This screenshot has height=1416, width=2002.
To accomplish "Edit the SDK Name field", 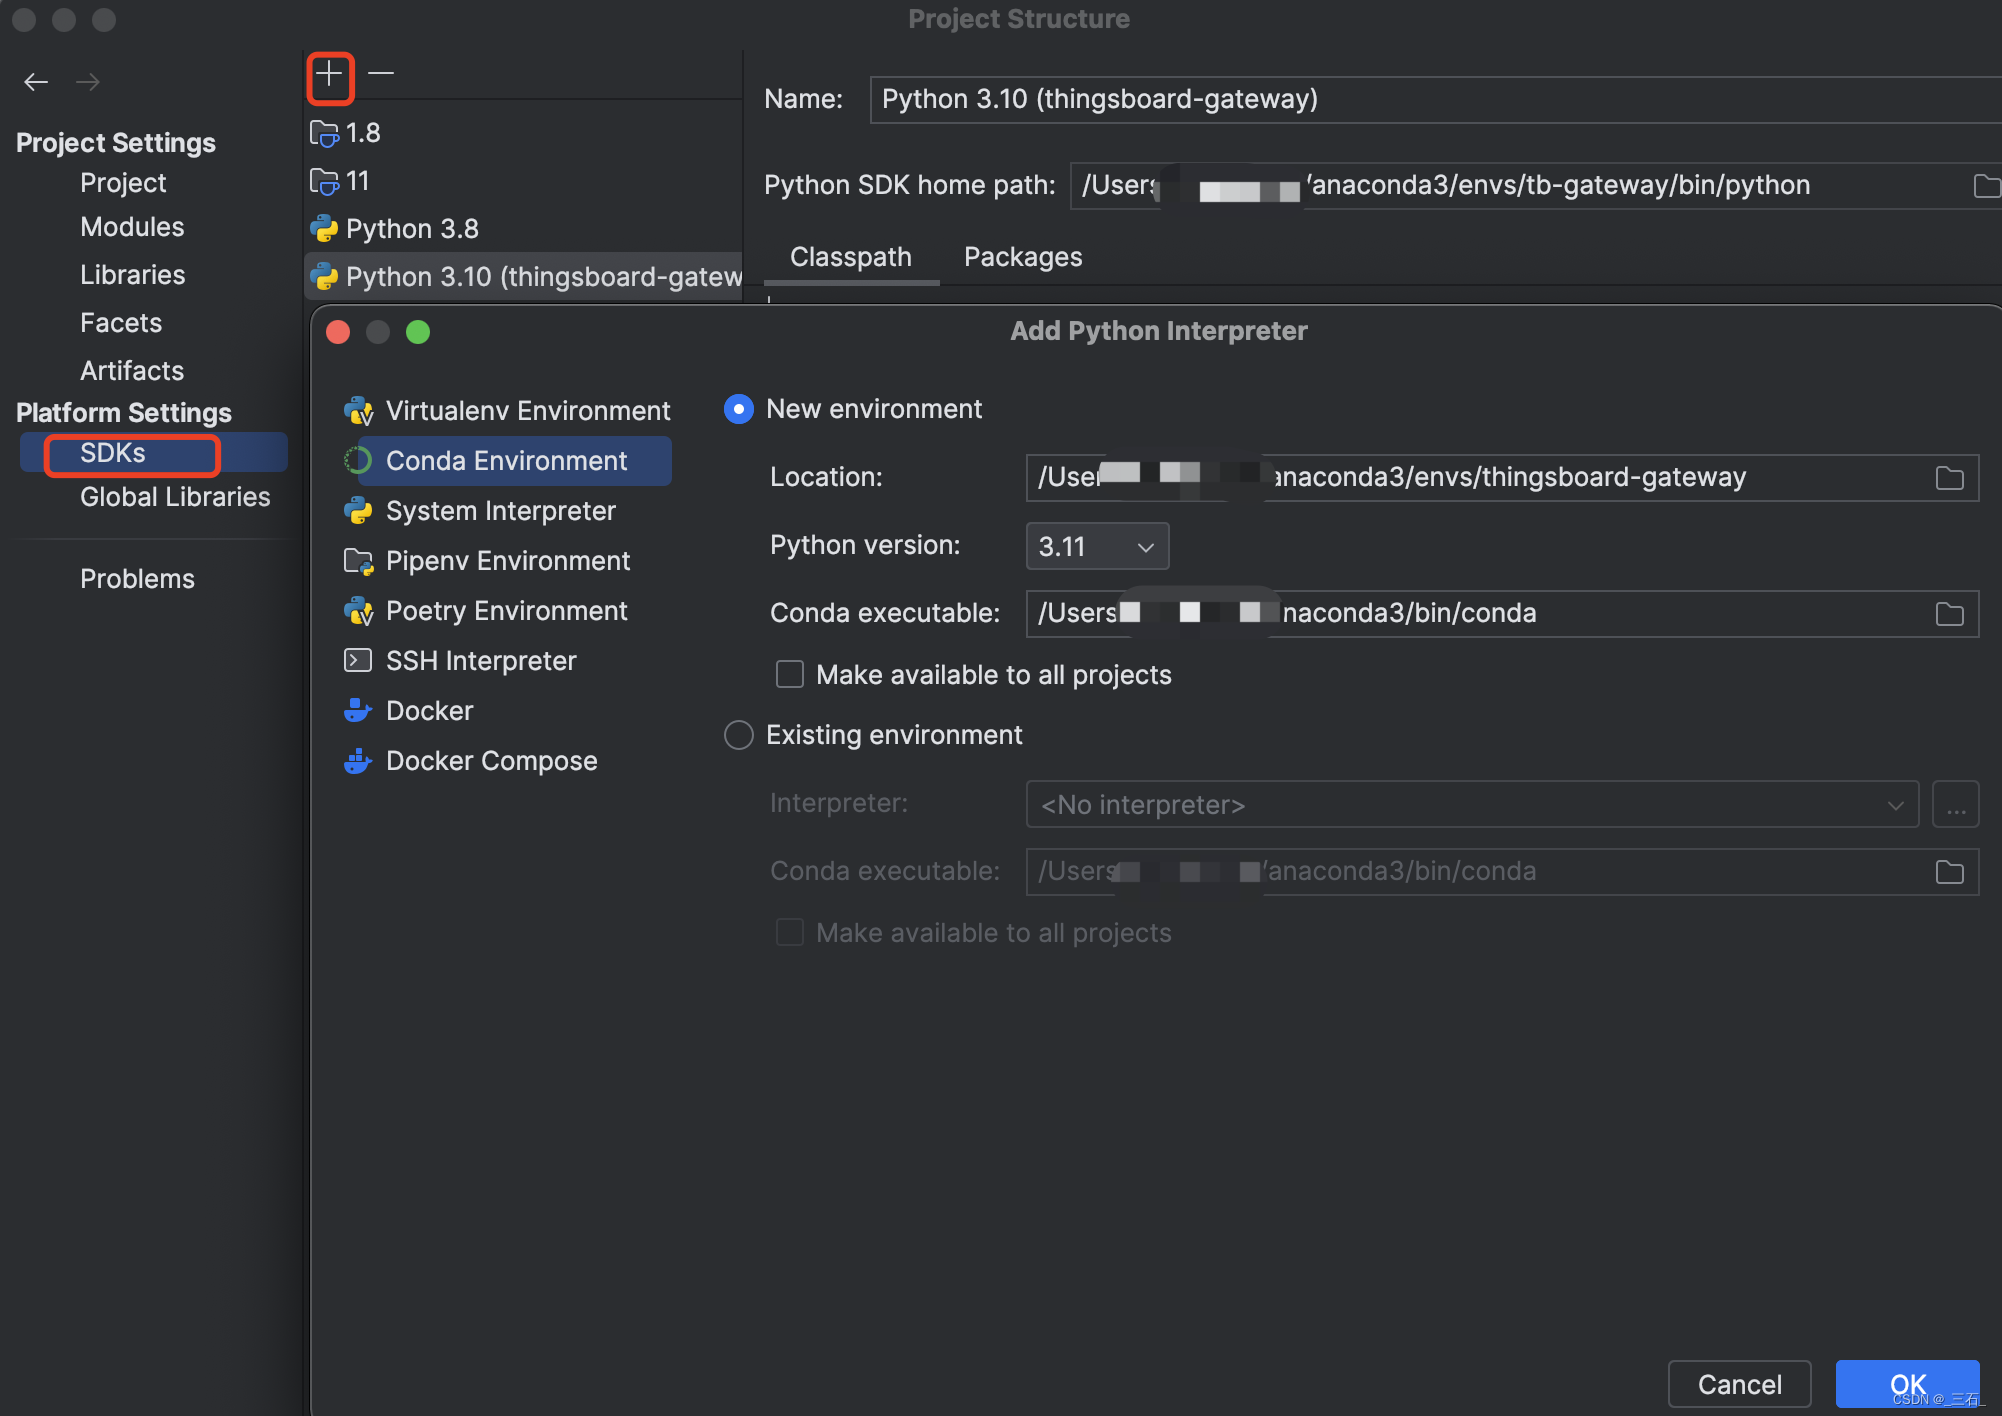I will coord(1435,100).
